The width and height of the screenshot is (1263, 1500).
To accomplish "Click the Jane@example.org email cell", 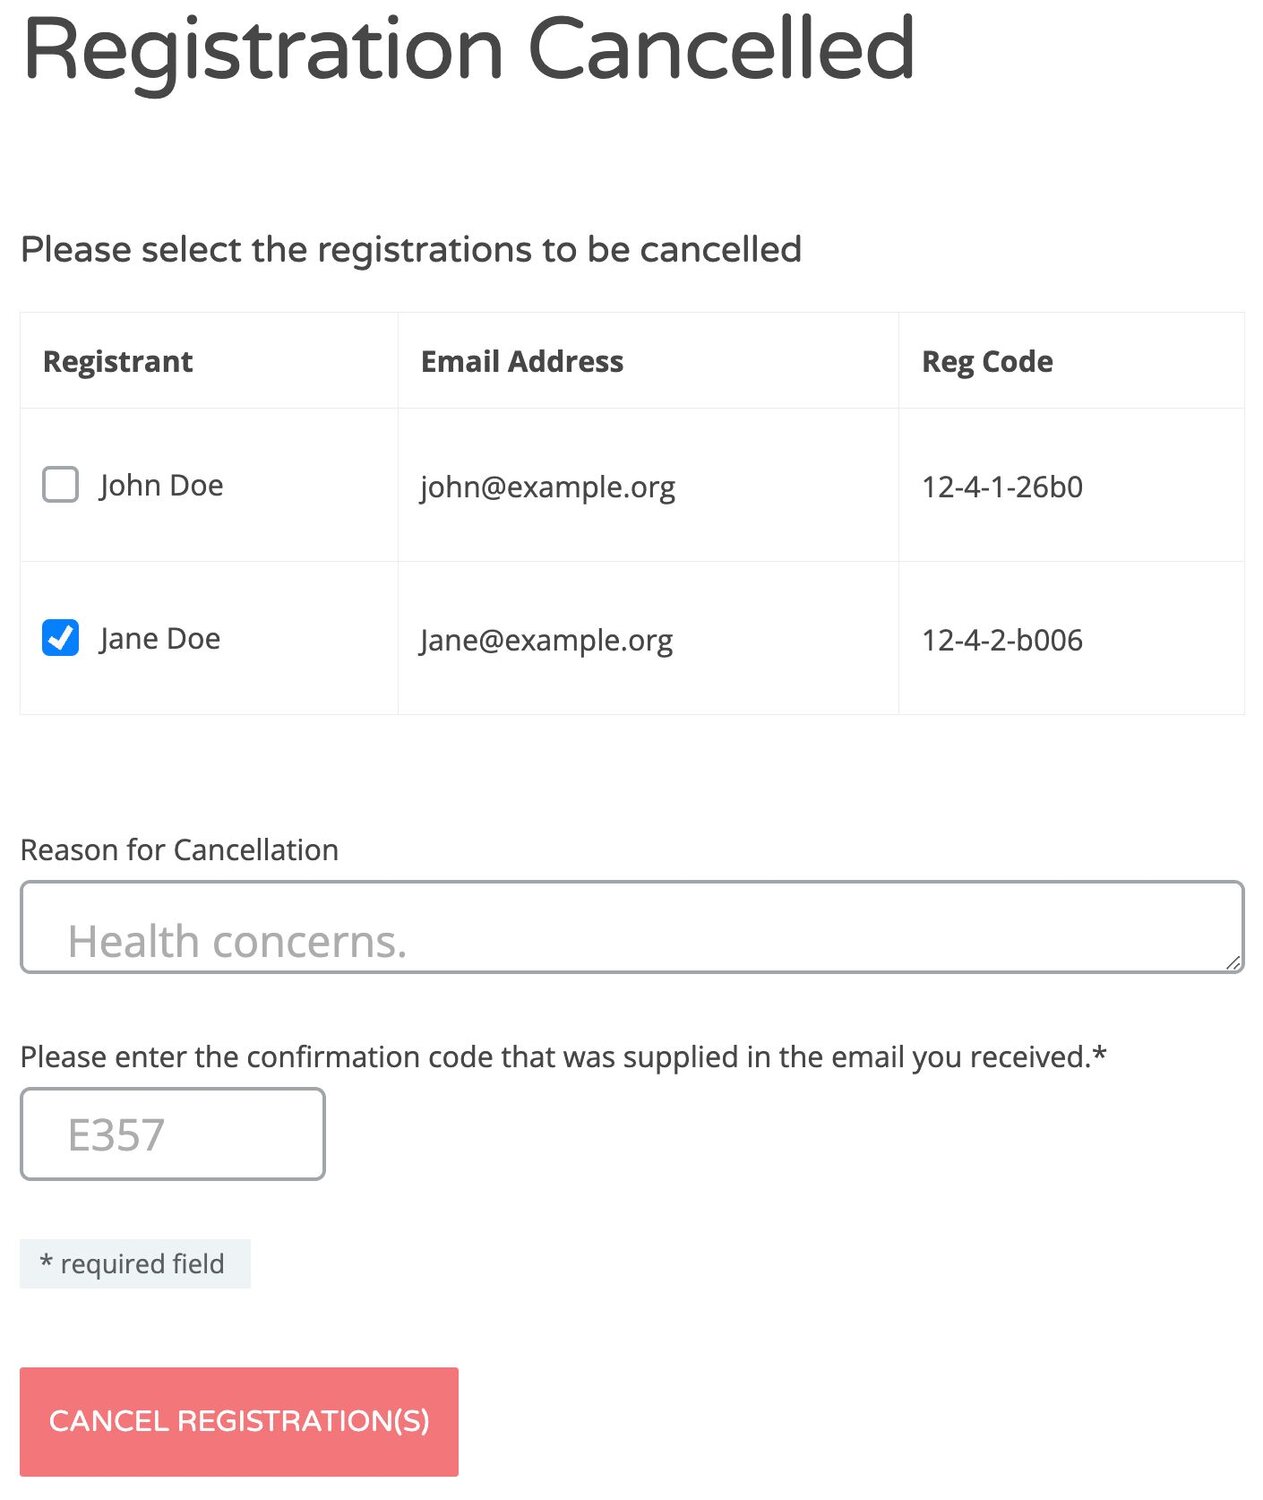I will (x=546, y=640).
